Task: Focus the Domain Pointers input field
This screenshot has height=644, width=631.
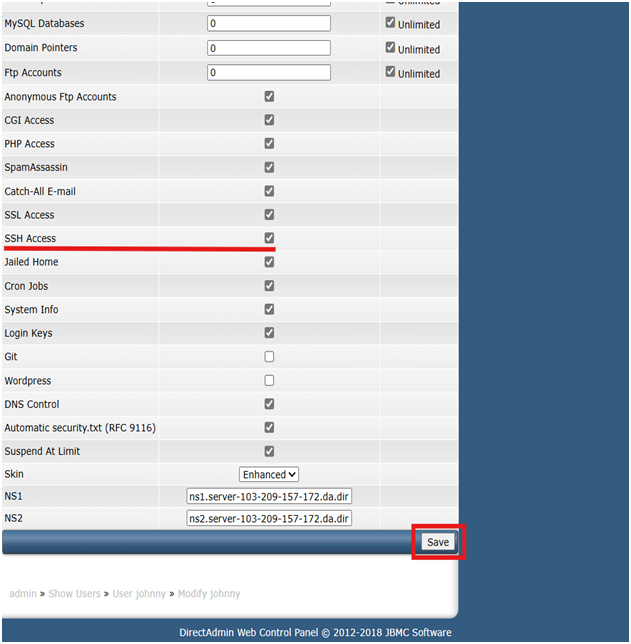Action: (x=269, y=48)
